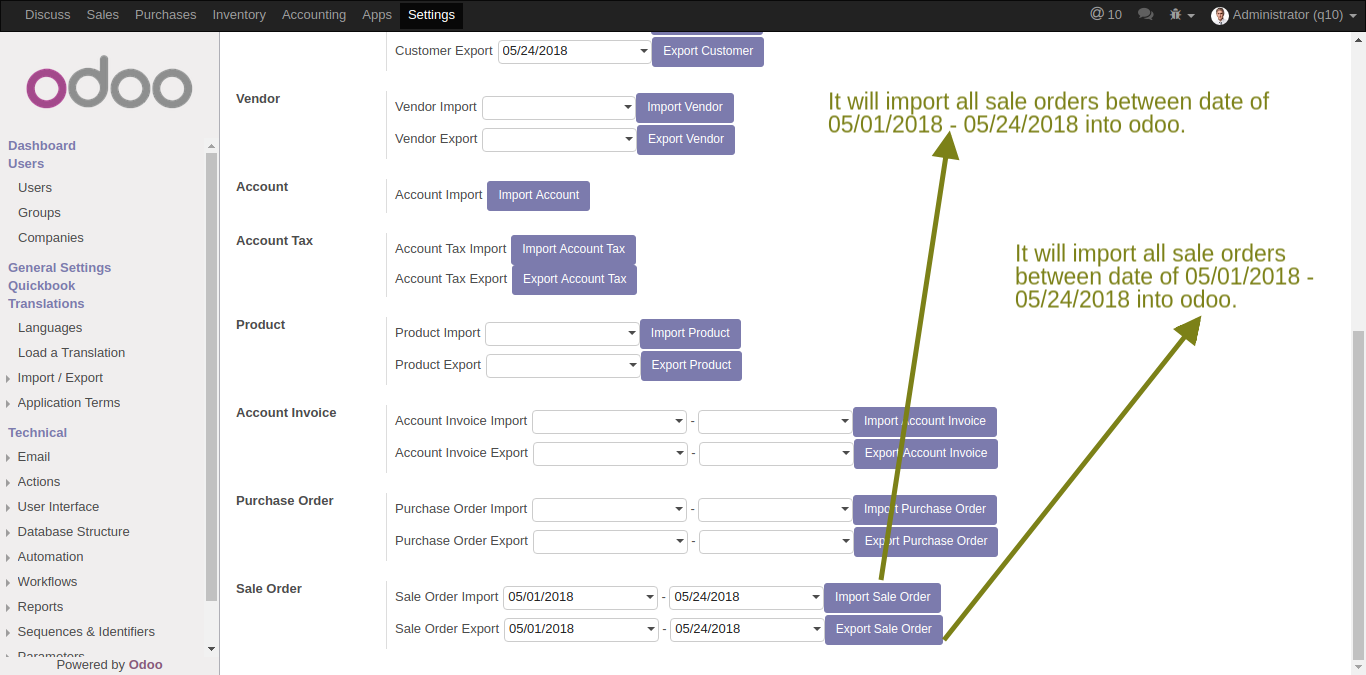The height and width of the screenshot is (675, 1366).
Task: Open Sale Order Import start date 05/01/2018
Action: [x=580, y=597]
